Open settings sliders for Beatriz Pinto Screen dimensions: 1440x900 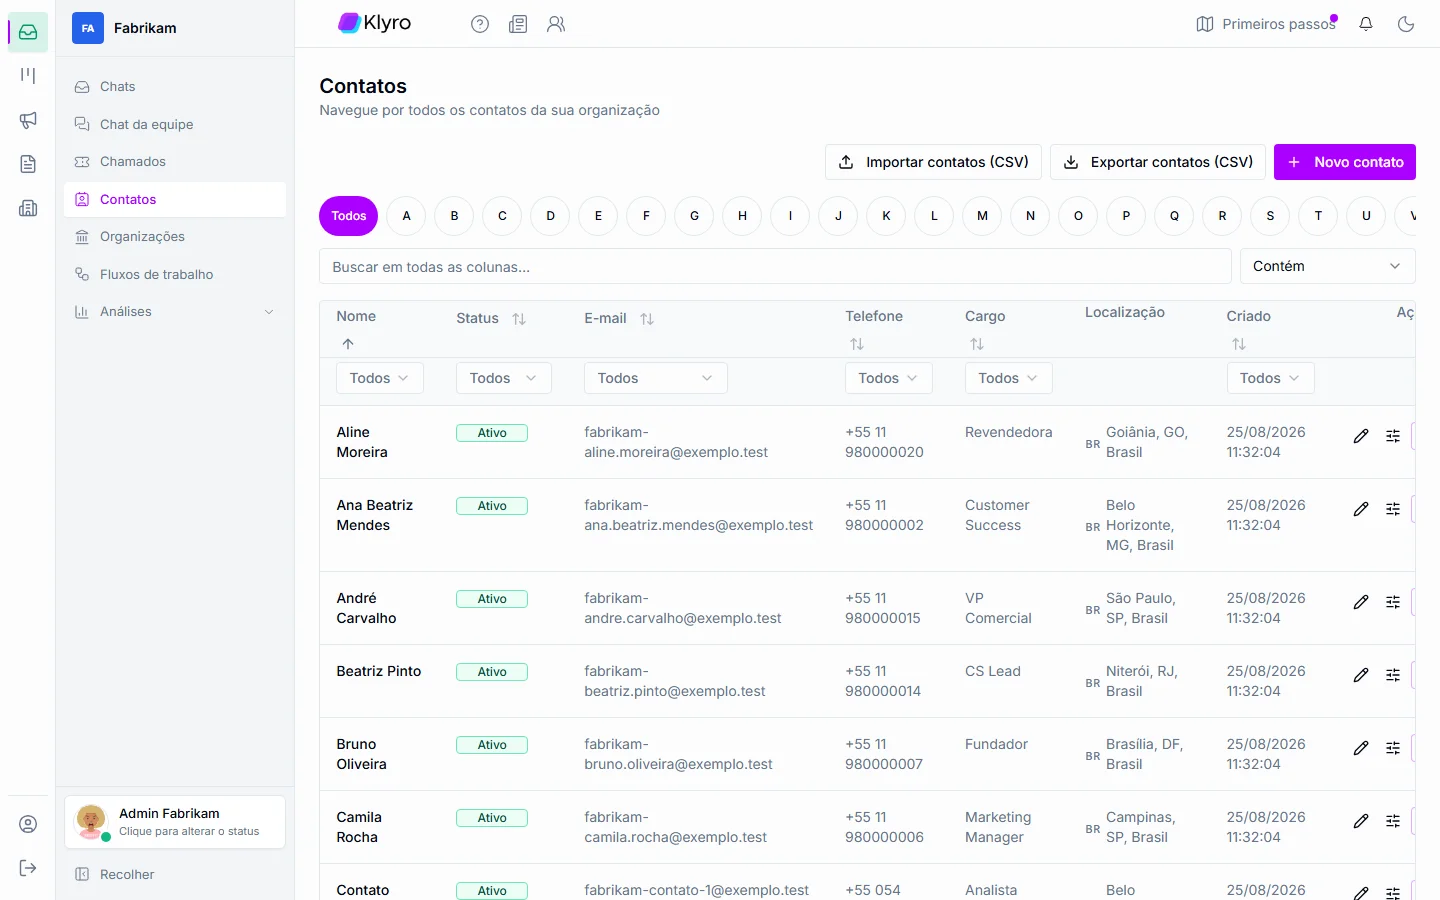pyautogui.click(x=1393, y=675)
